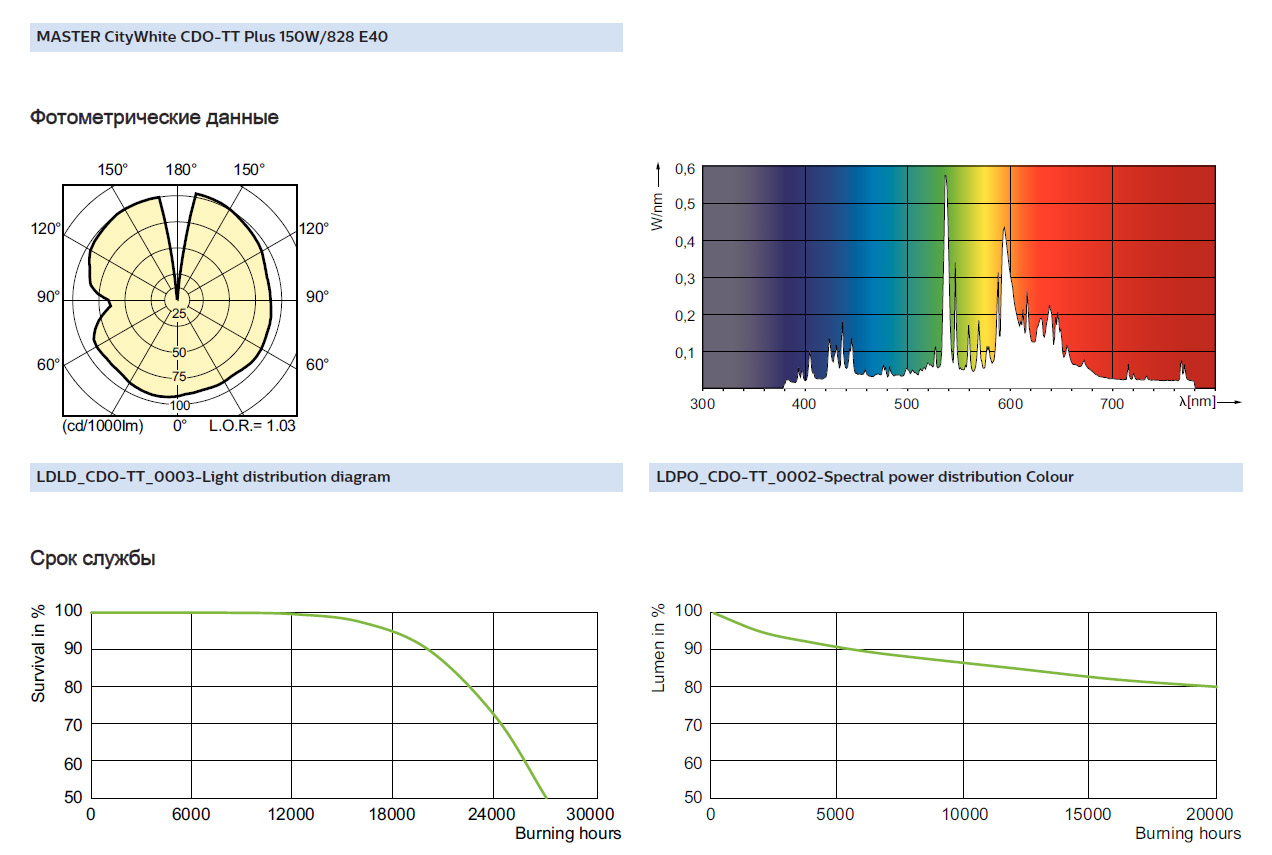
Task: Click Burning hours label under the survival chart
Action: coord(568,834)
